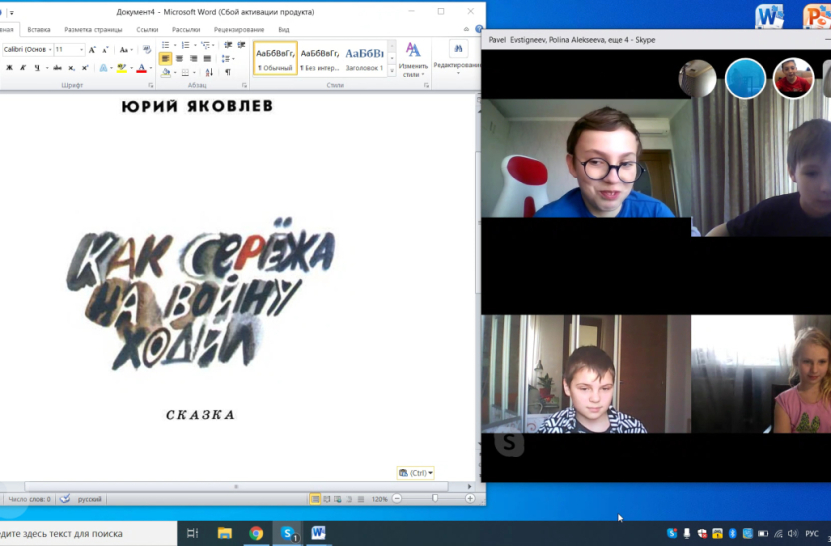Open the font size 11 combo box

tap(69, 49)
